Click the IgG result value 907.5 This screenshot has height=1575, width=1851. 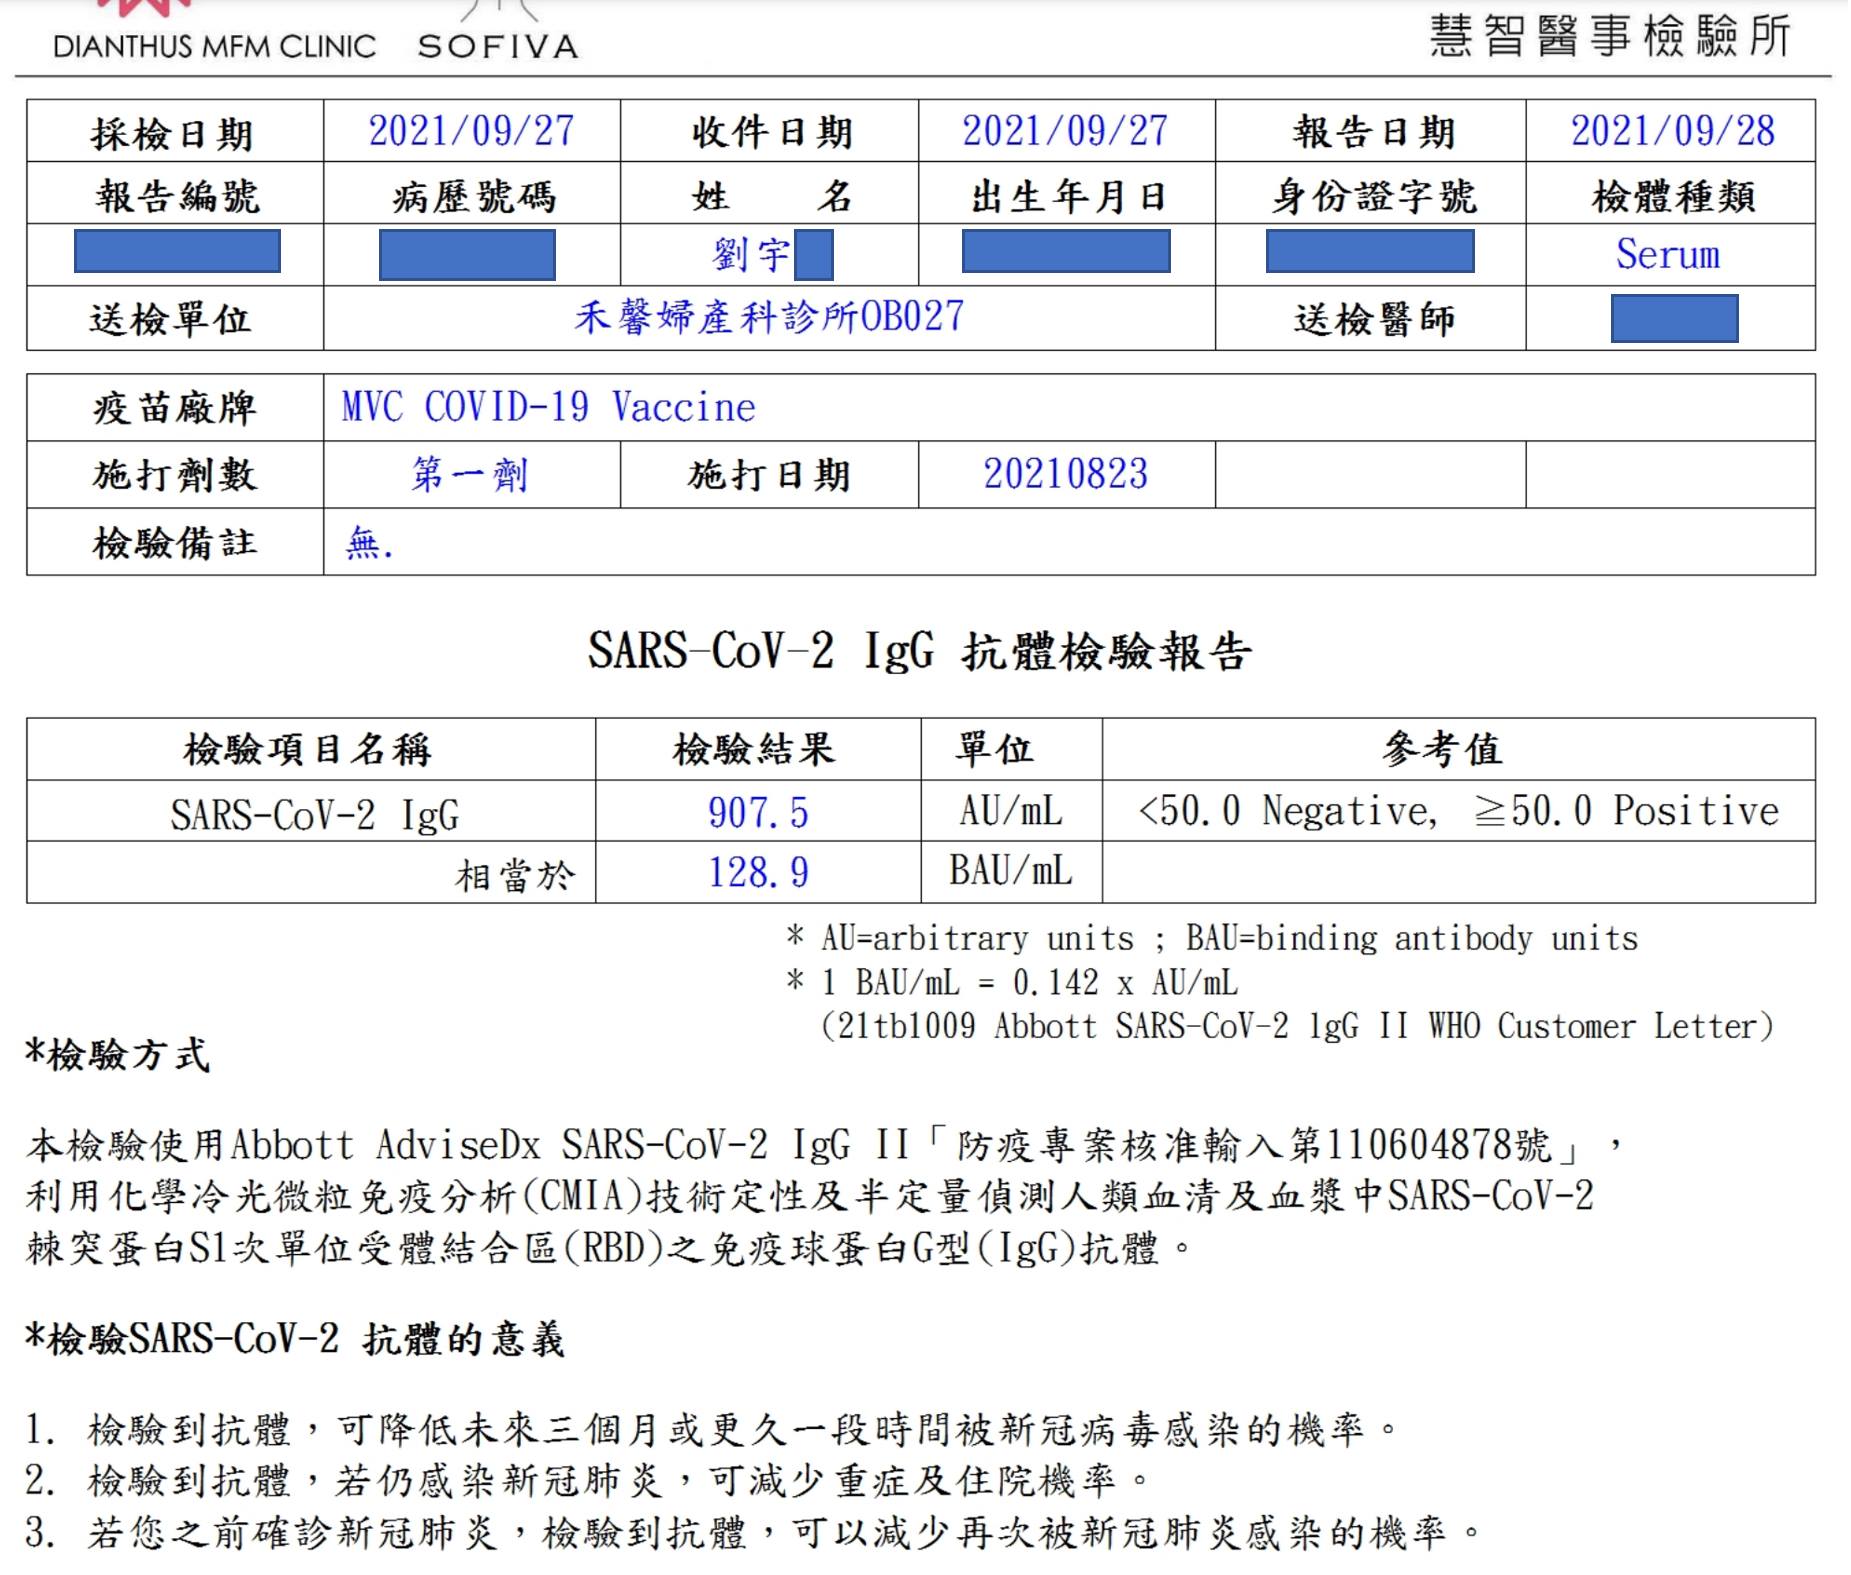(x=758, y=812)
